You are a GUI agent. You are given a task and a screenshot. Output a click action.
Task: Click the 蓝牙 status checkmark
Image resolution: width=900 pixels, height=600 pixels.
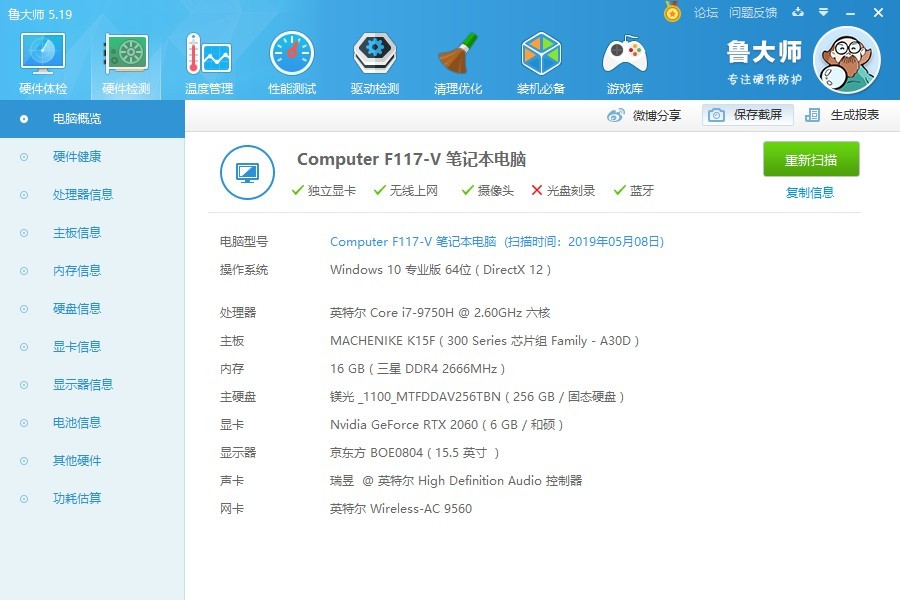(x=620, y=191)
